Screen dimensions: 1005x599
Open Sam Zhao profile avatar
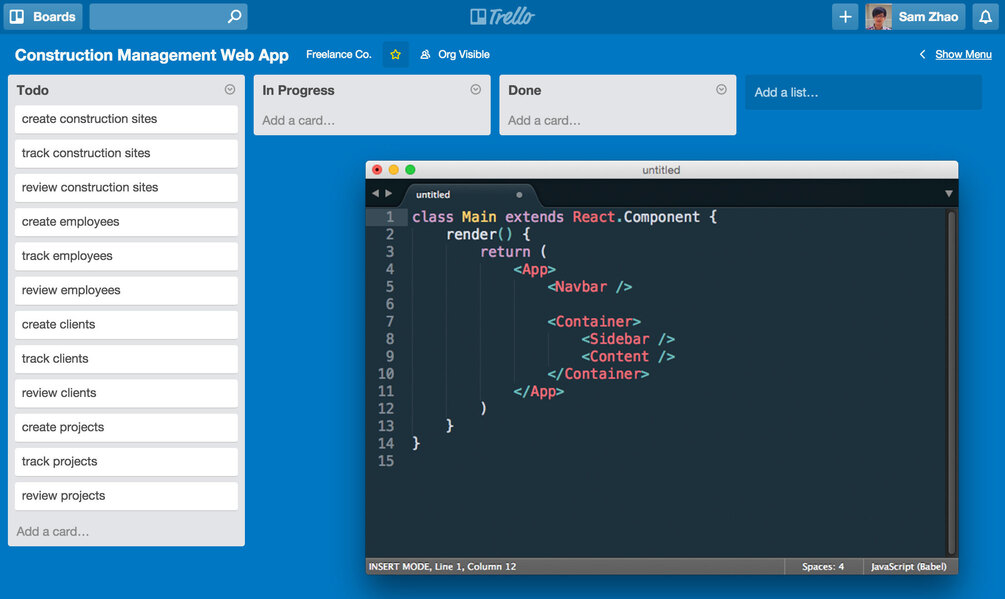click(x=878, y=17)
